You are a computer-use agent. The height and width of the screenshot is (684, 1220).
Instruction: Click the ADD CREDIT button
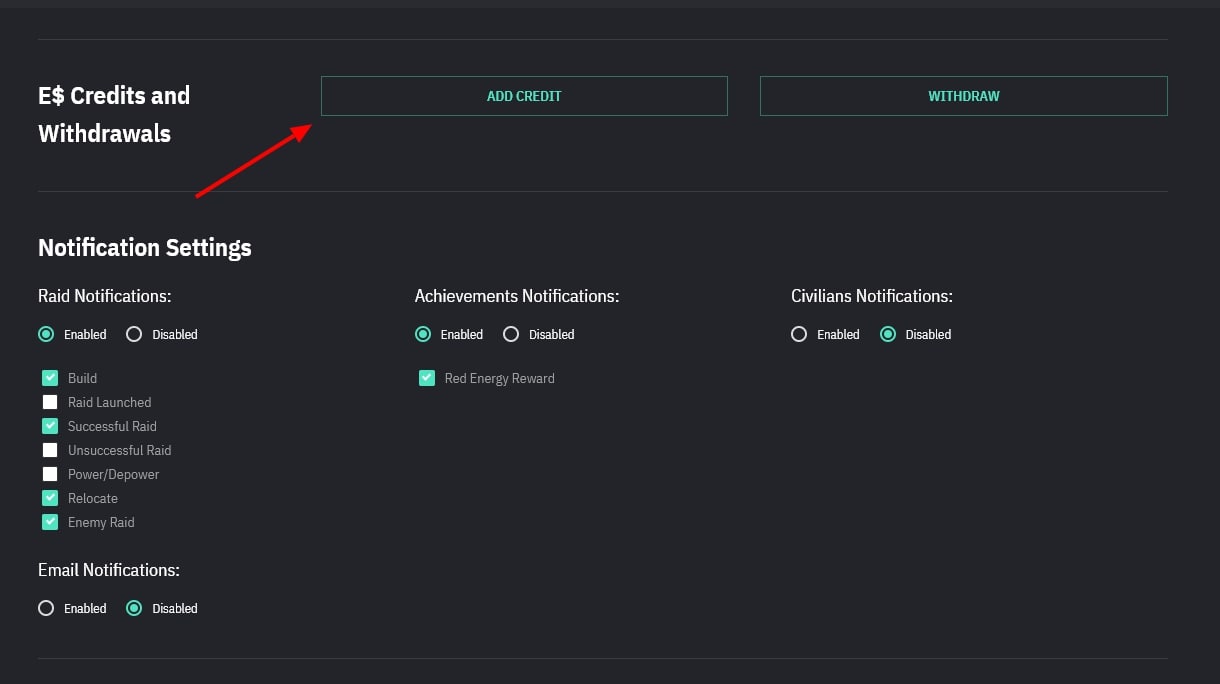coord(523,96)
